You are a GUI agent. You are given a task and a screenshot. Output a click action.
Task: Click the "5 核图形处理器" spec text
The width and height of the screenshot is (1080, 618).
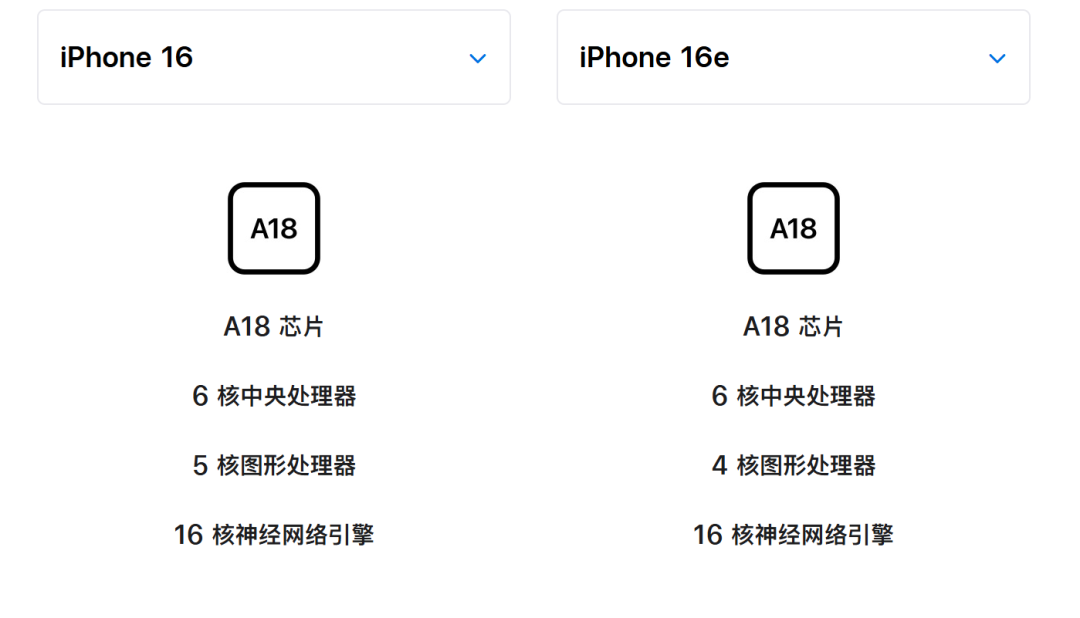tap(274, 465)
